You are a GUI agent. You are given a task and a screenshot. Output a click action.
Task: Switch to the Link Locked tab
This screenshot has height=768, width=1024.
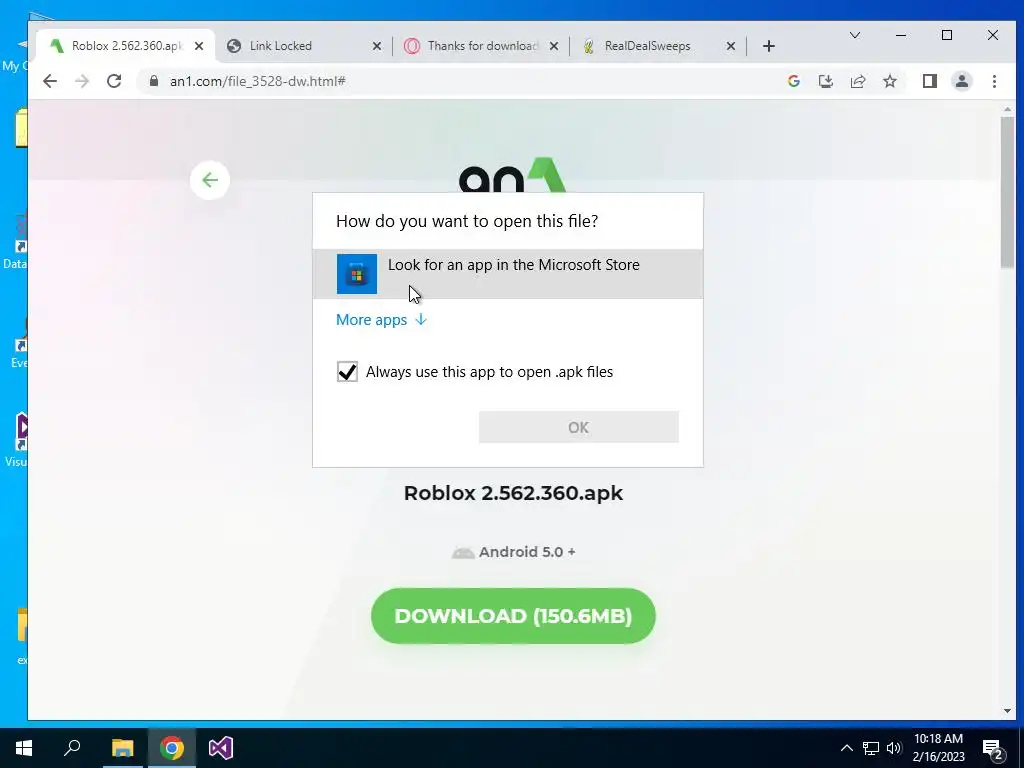304,46
